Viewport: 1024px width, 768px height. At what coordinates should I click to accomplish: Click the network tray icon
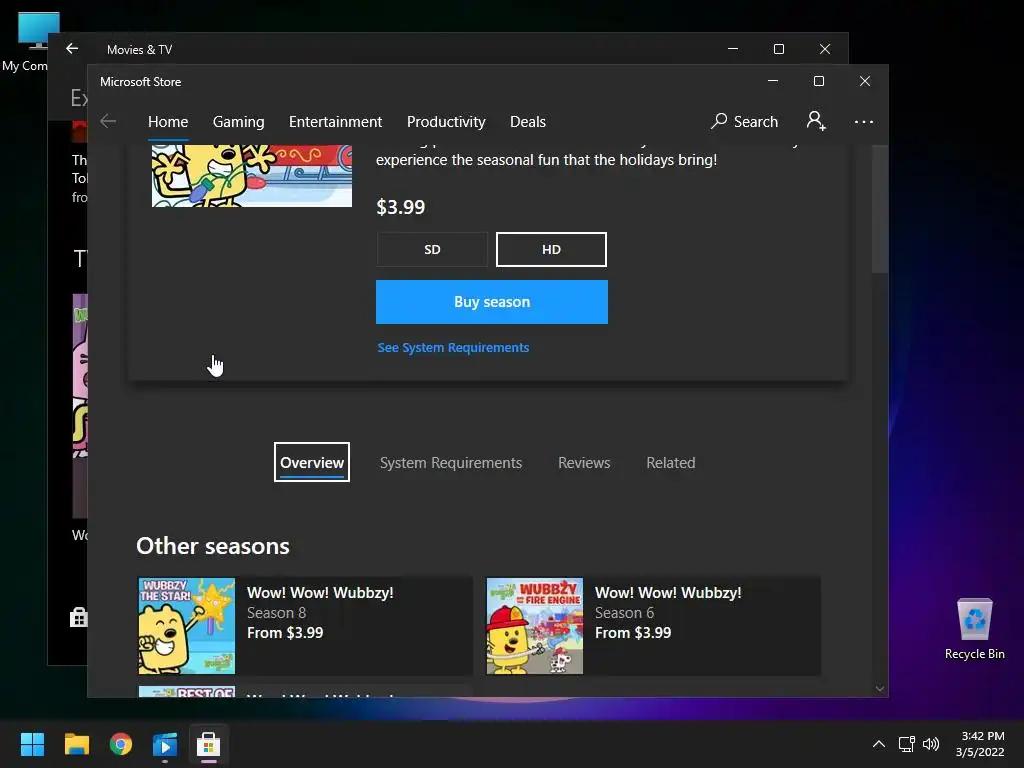906,744
